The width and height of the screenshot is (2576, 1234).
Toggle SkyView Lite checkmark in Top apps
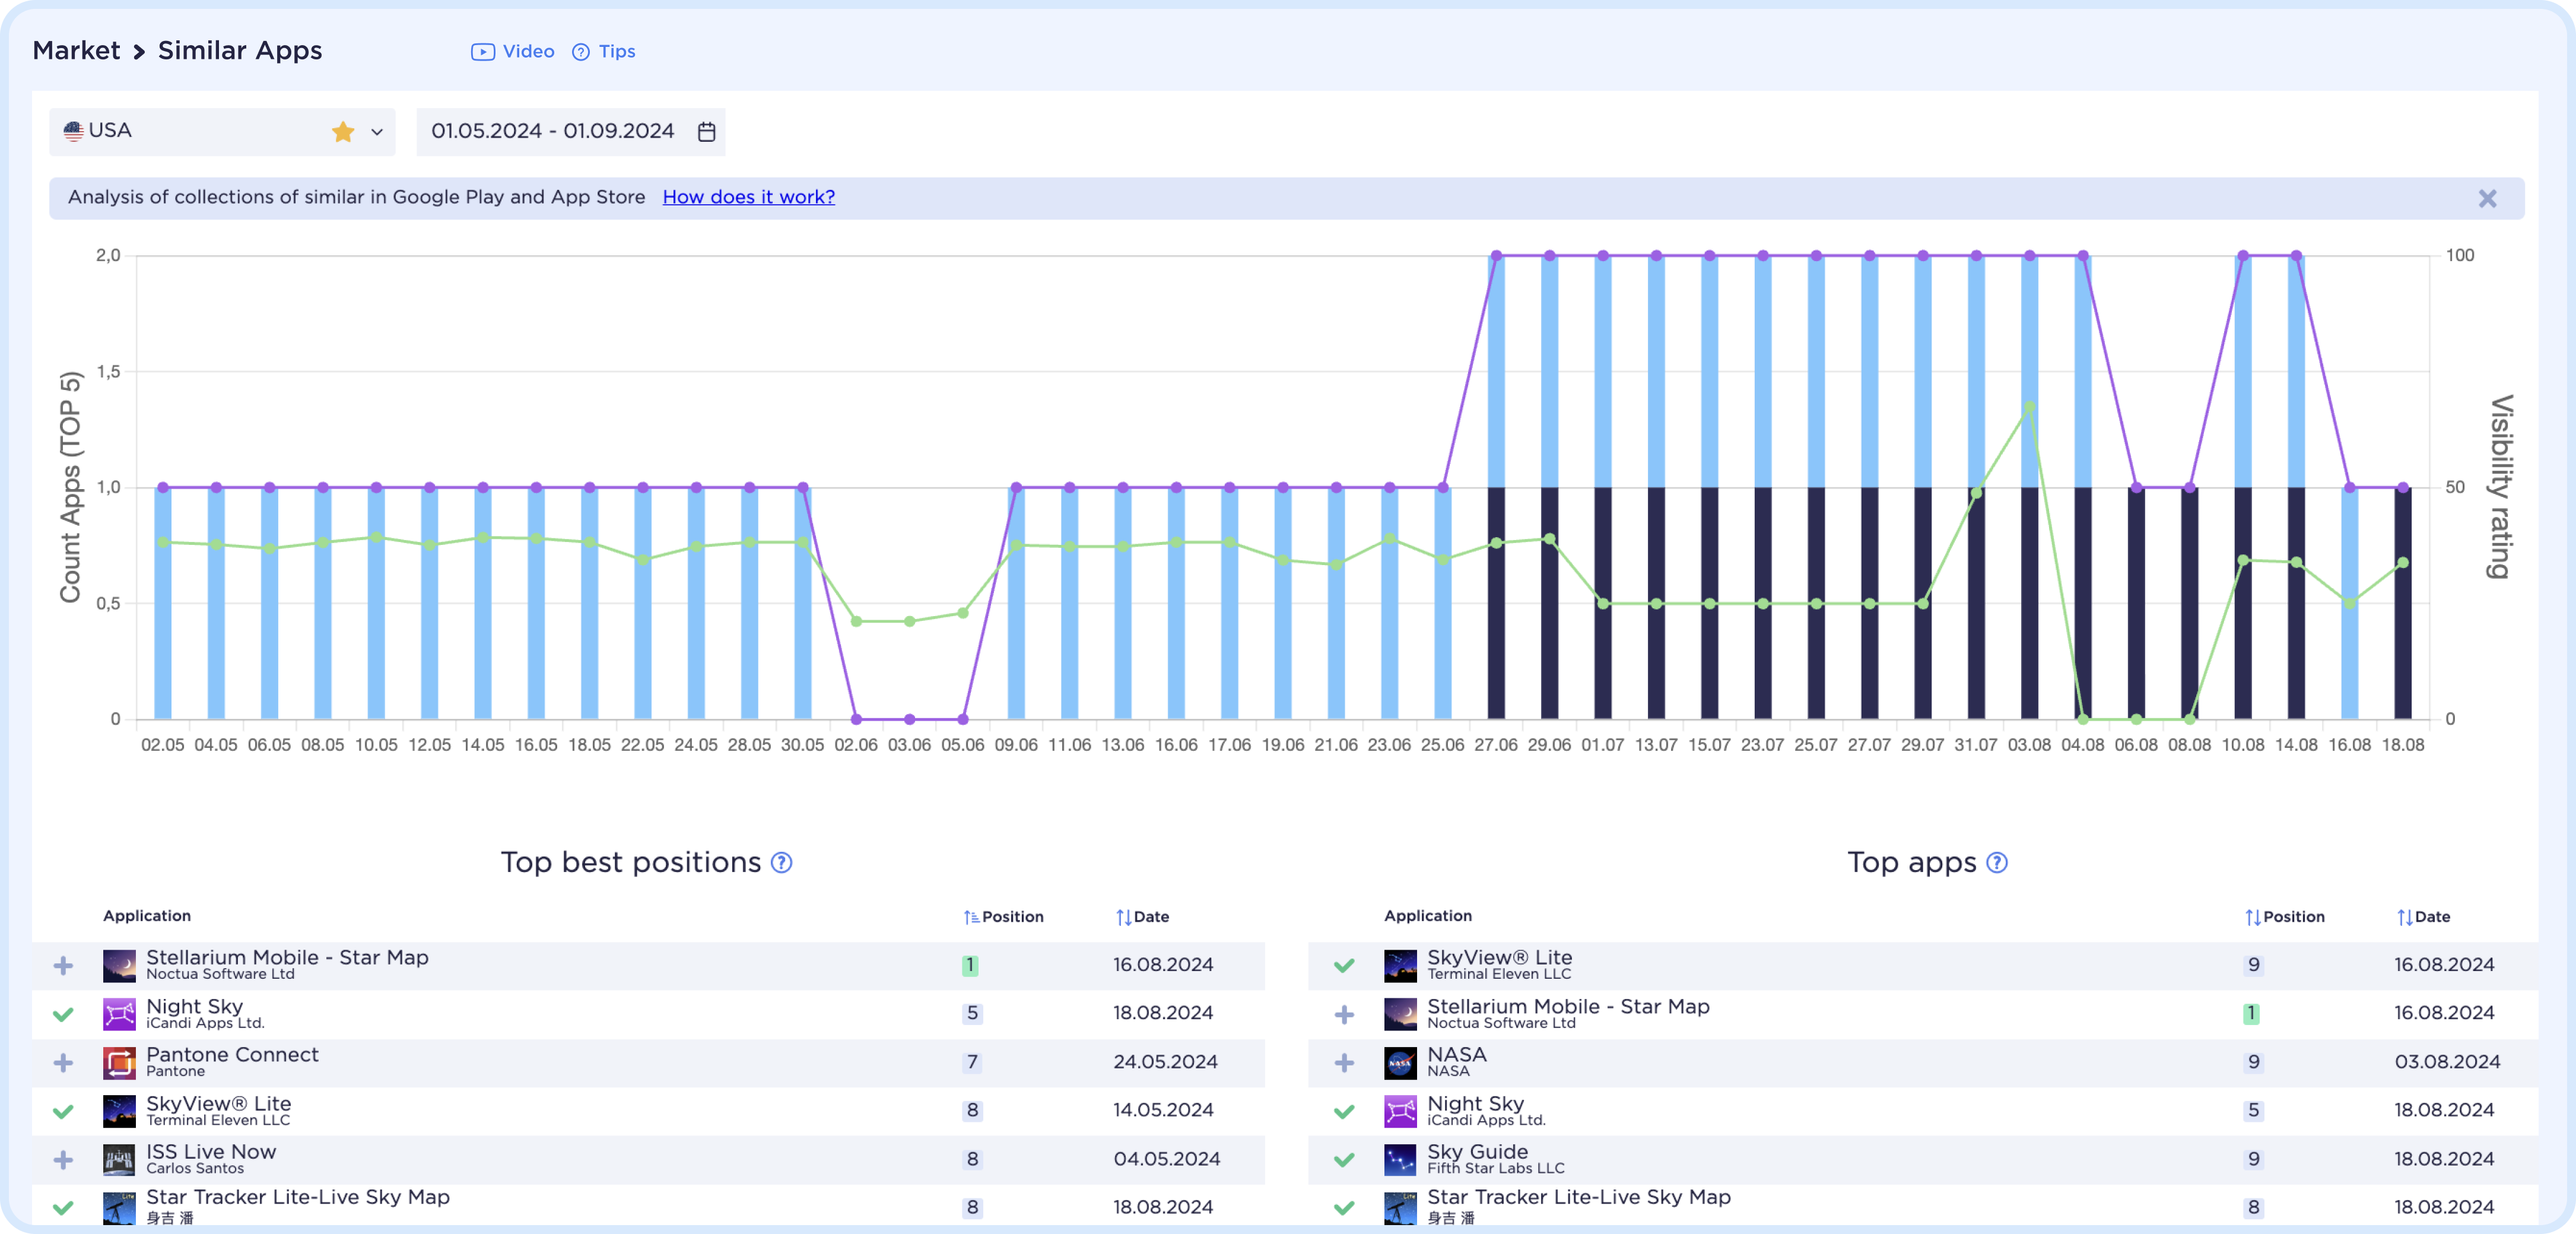click(1344, 965)
